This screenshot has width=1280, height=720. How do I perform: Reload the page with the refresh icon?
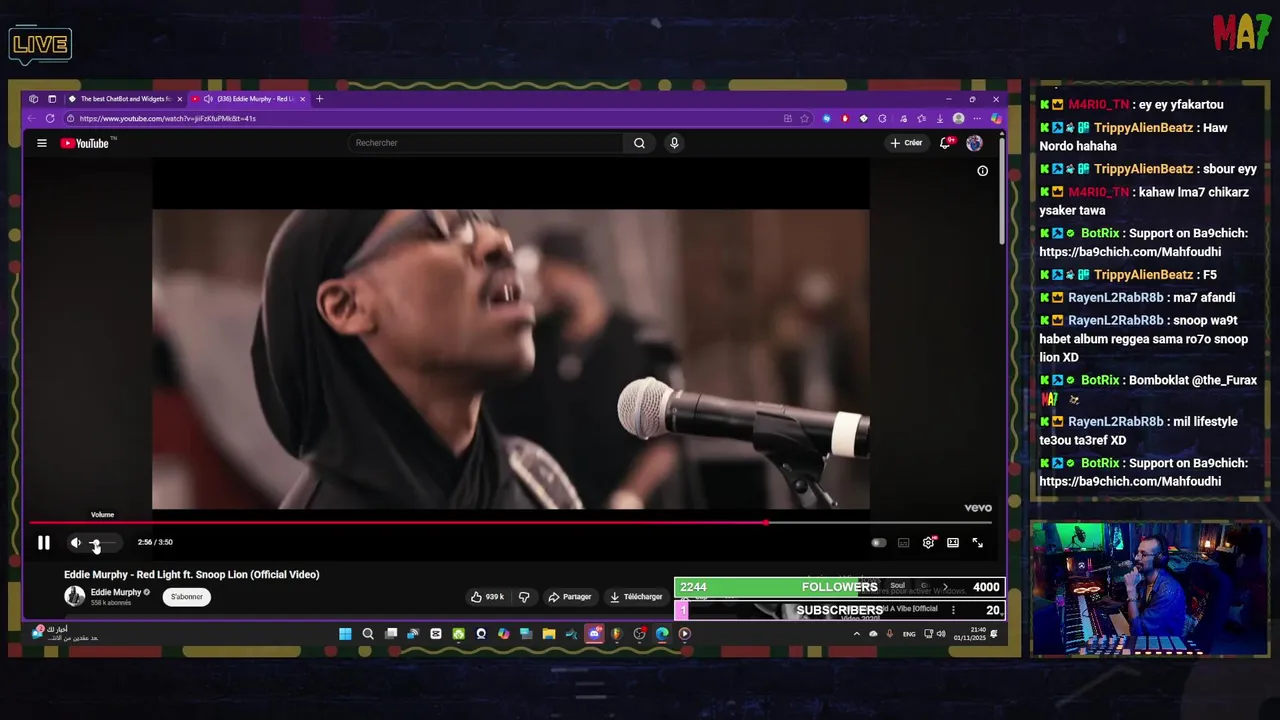click(x=51, y=118)
